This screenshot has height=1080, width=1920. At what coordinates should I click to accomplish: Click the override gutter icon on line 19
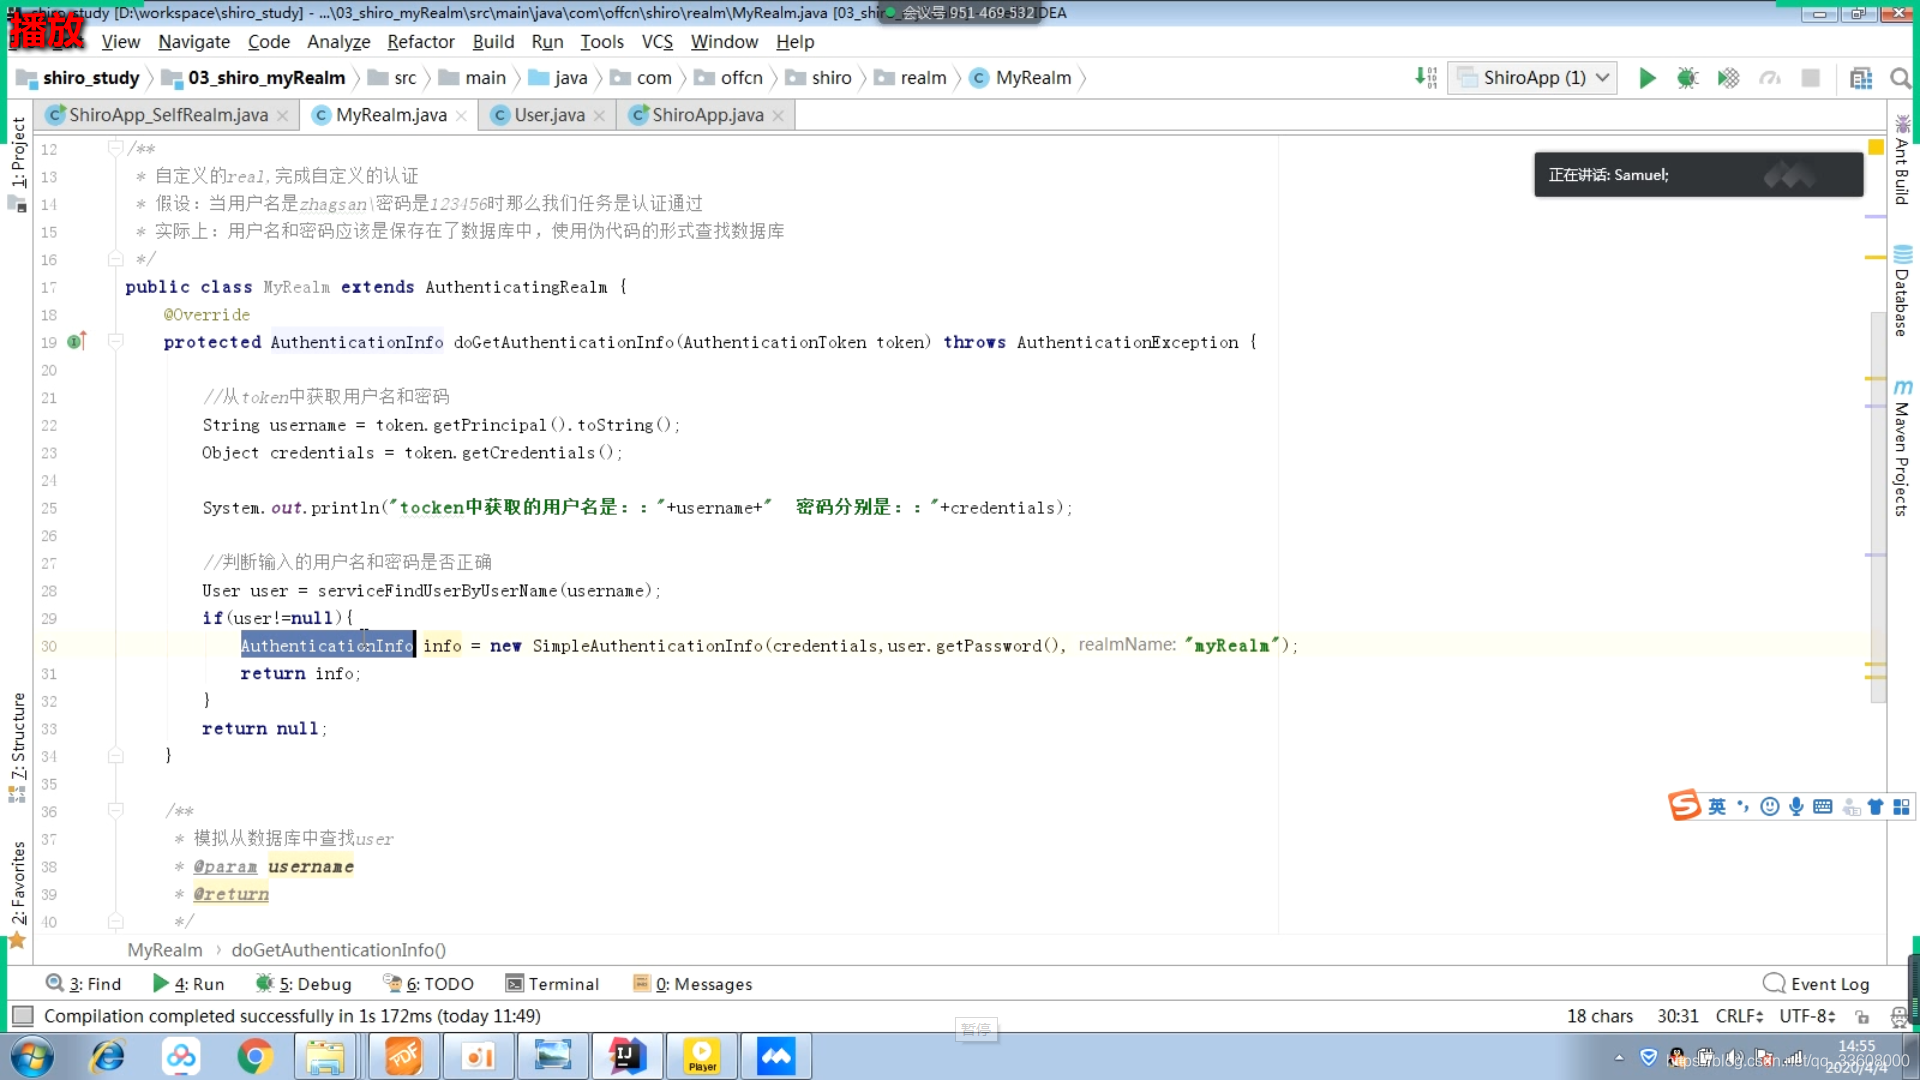tap(77, 342)
